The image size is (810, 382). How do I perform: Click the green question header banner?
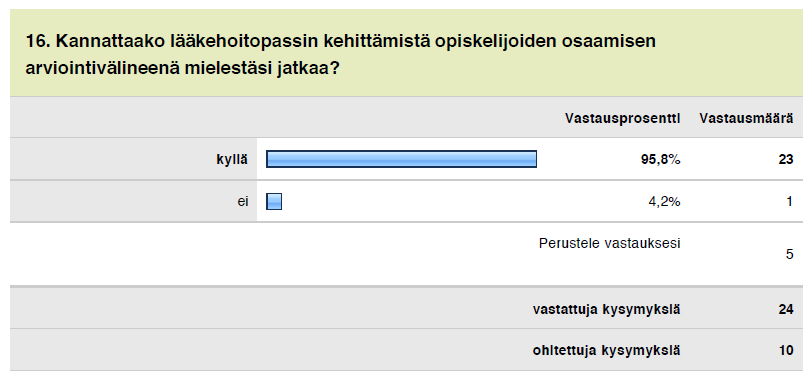tap(406, 53)
